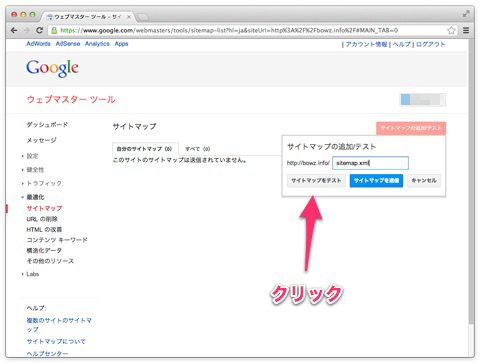Switch to 自分のサイトマップ tab
480x363 pixels.
144,149
